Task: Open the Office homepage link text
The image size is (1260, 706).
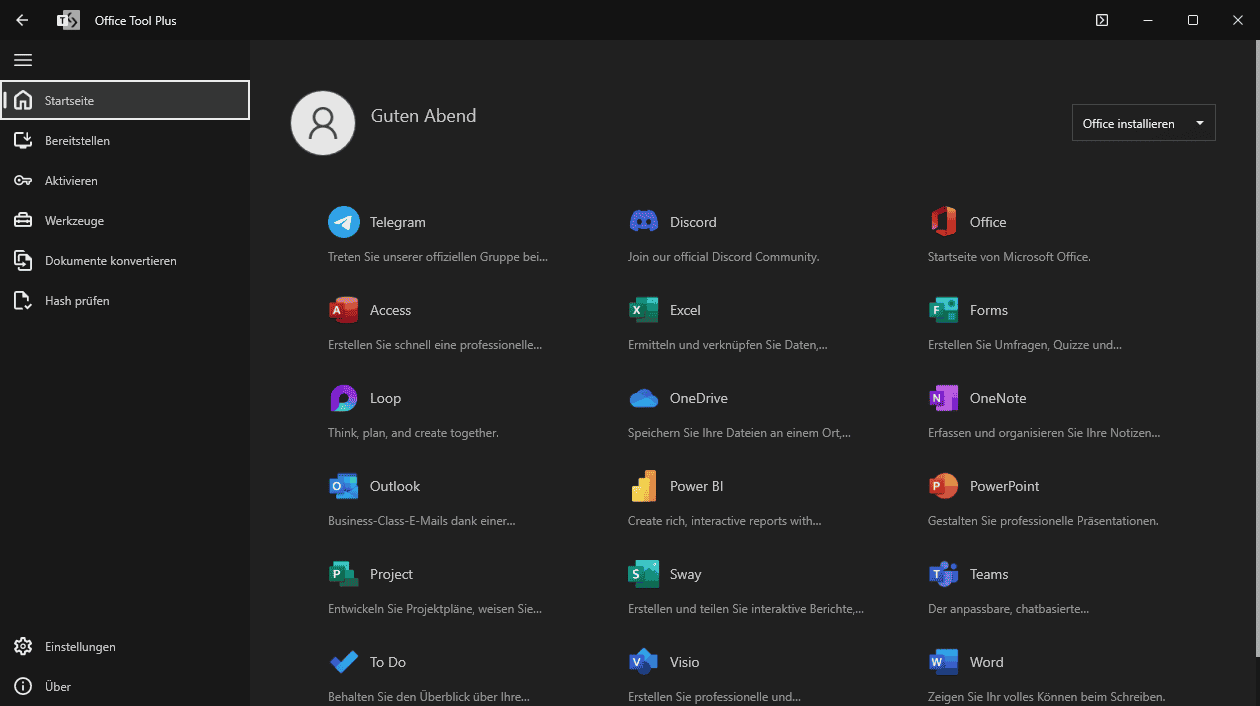Action: tap(988, 222)
